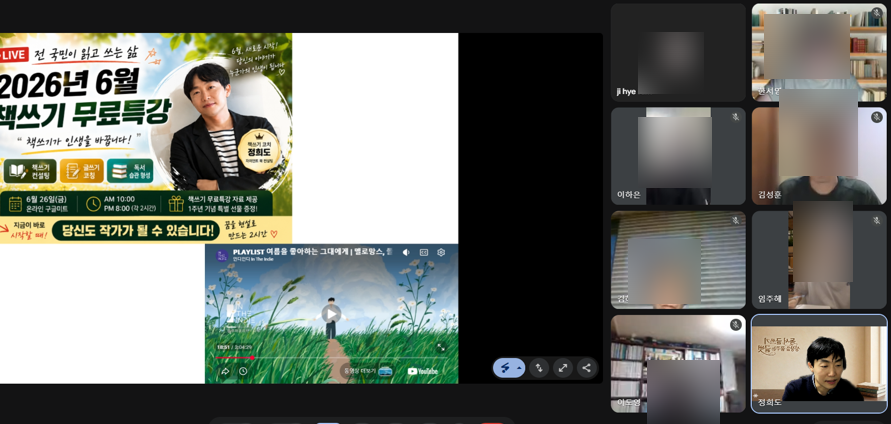Click the muted mic icon on 이도영 tile
The height and width of the screenshot is (424, 891).
[x=735, y=325]
